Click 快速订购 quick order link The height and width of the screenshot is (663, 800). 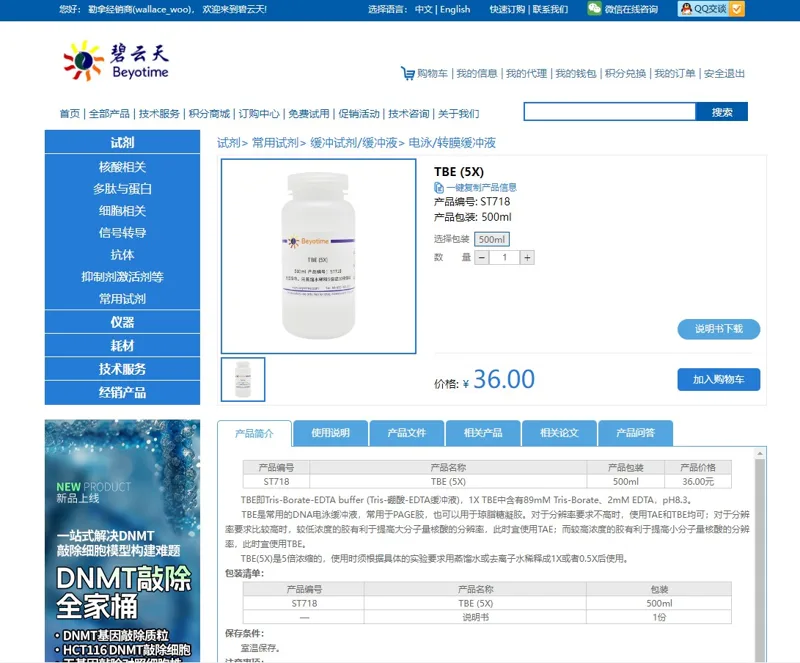click(507, 9)
